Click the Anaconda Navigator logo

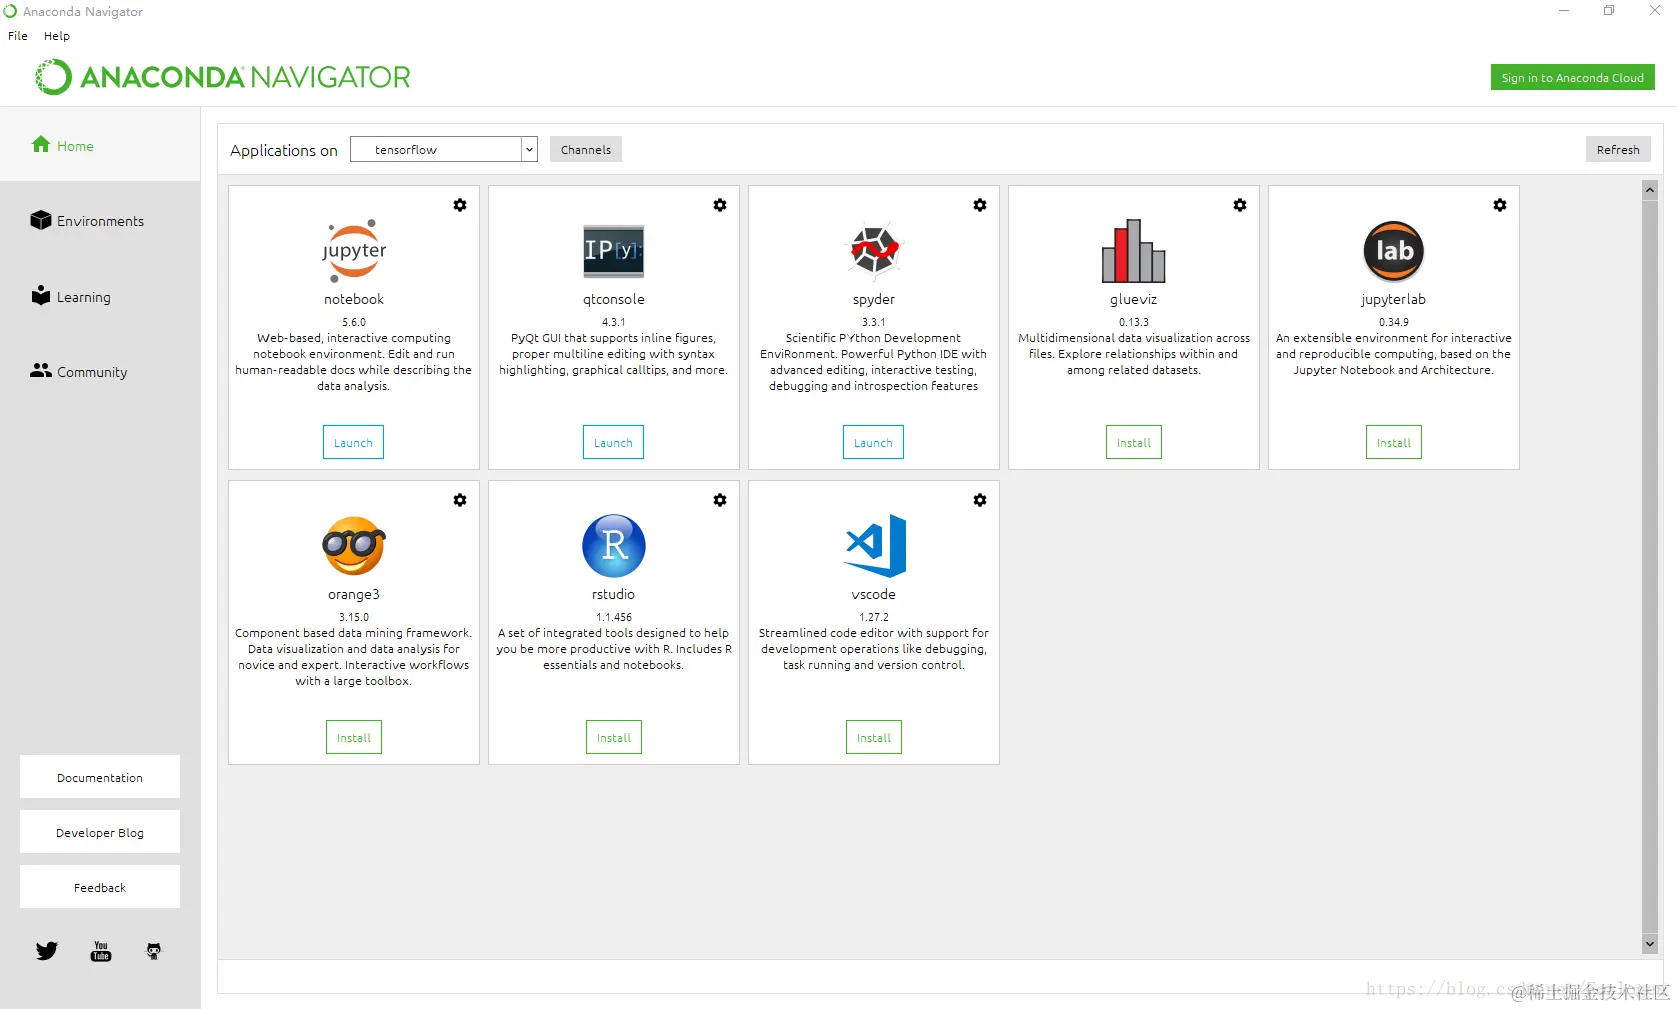223,77
